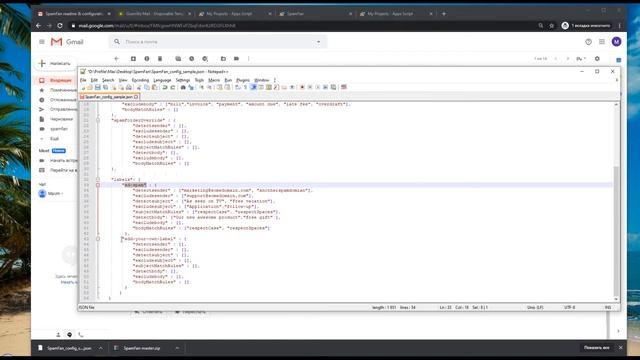Click the Zoom Out icon in Notepad++
Screen dimensions: 640x360
(210, 87)
